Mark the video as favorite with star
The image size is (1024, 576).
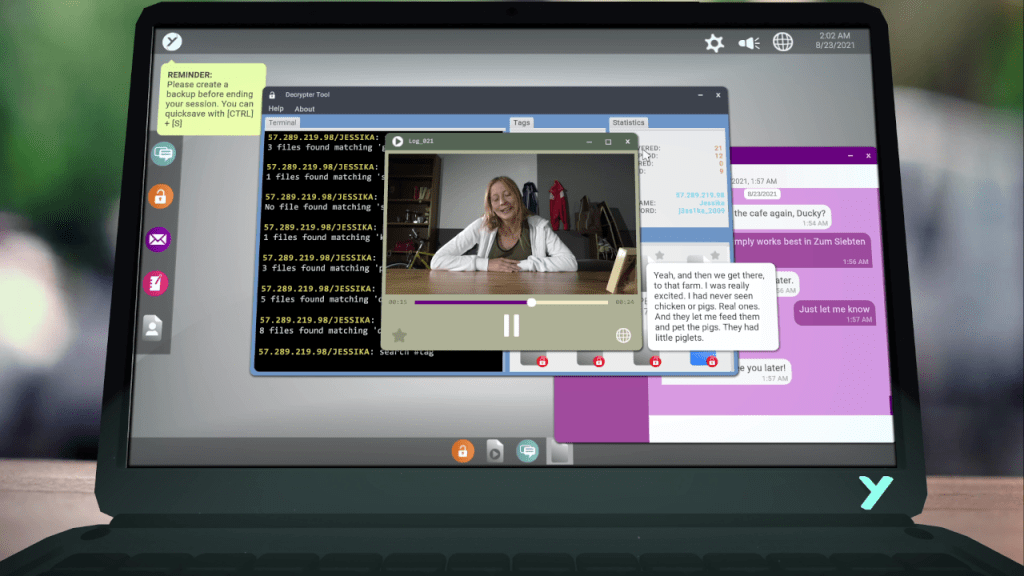(399, 336)
